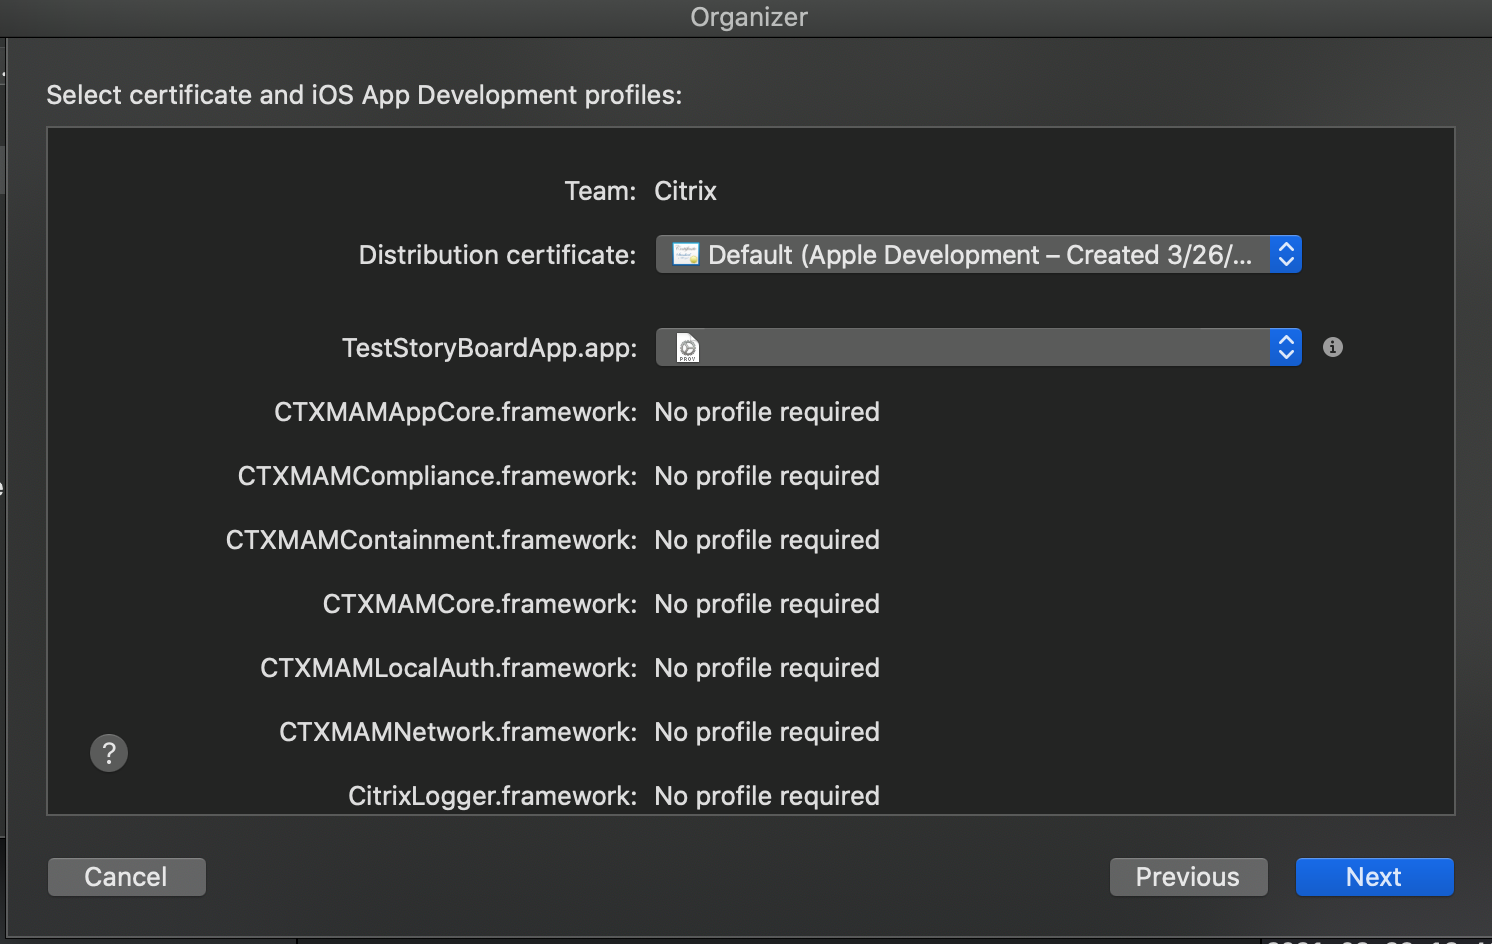
Task: Click the CitrixLogger.framework label
Action: [x=492, y=796]
